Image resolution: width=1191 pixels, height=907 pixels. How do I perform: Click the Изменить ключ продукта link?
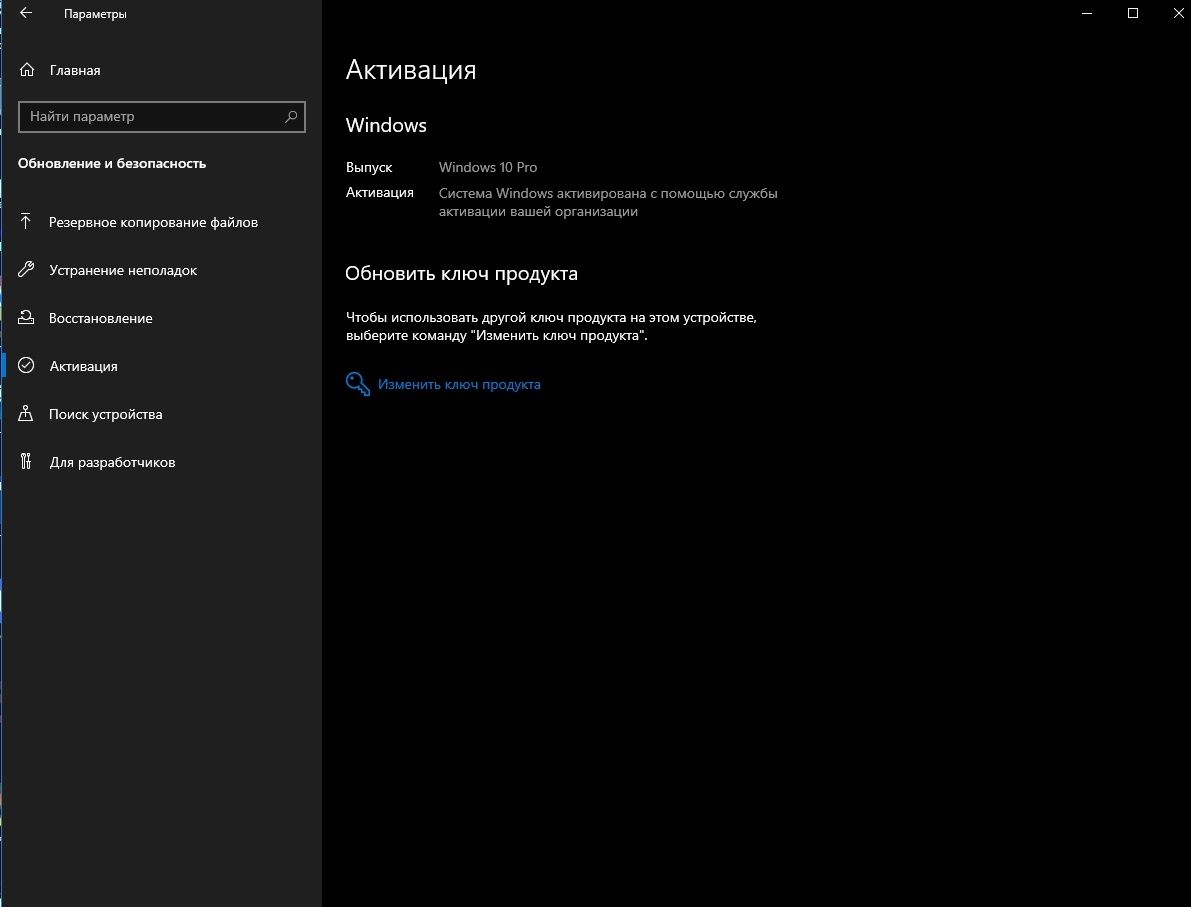click(459, 384)
